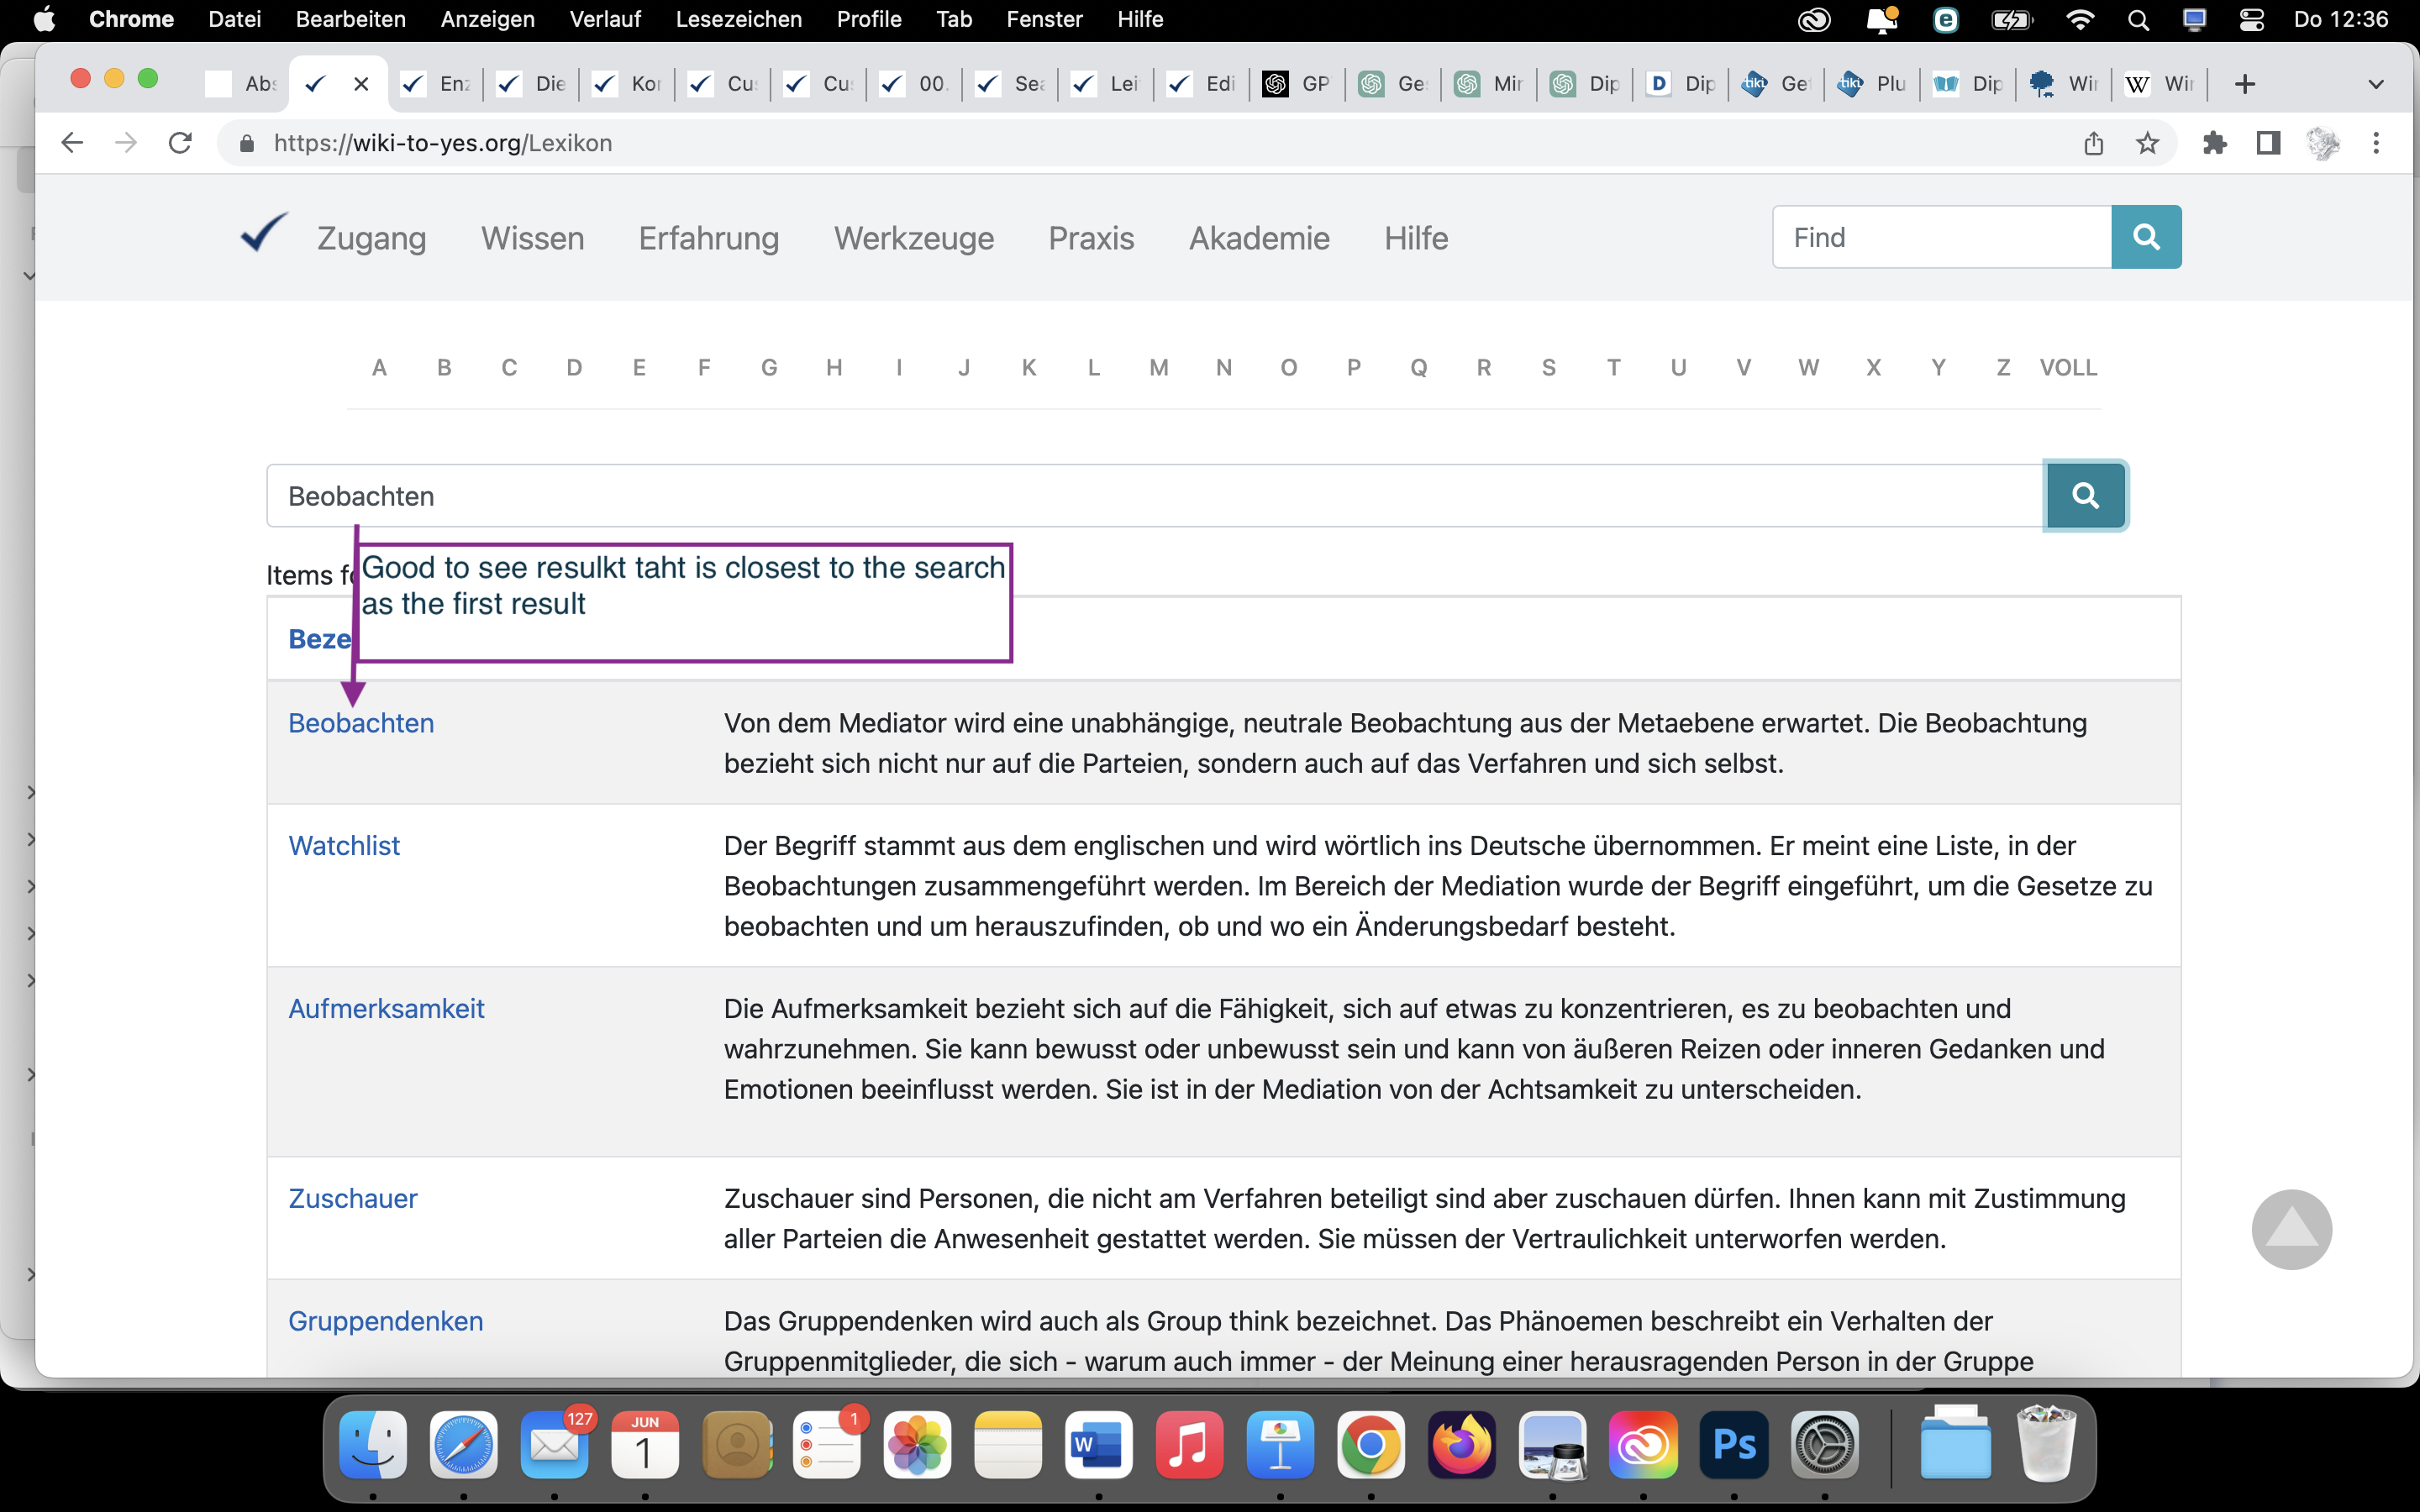The height and width of the screenshot is (1512, 2420).
Task: Toggle the Chrome side panel
Action: pyautogui.click(x=2268, y=143)
